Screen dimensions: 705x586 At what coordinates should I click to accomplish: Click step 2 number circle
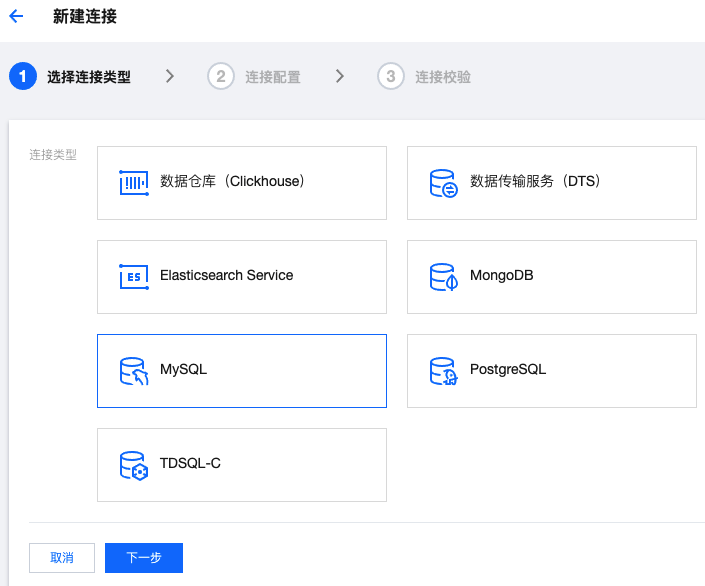coord(221,76)
